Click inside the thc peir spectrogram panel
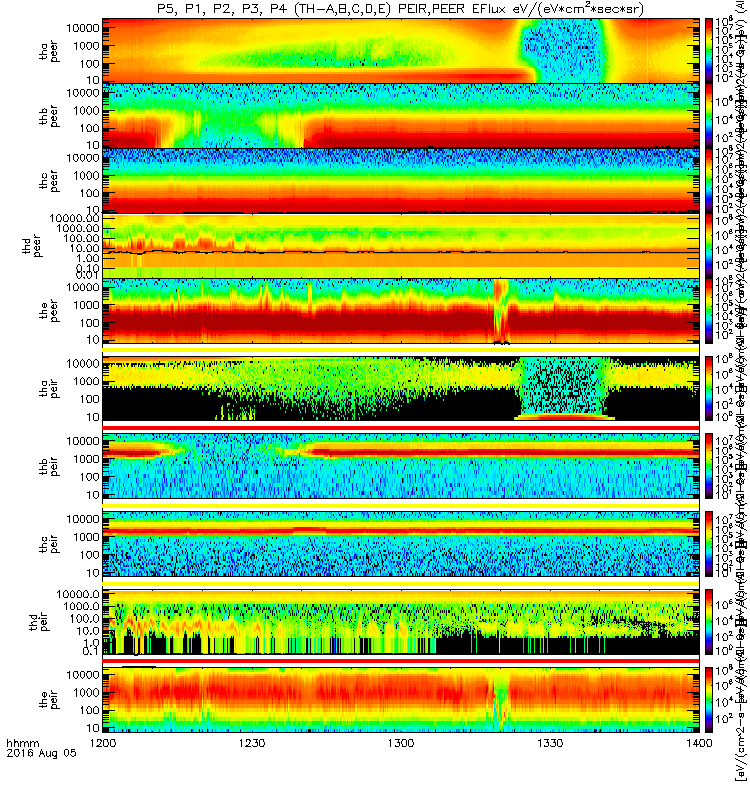 coord(401,544)
